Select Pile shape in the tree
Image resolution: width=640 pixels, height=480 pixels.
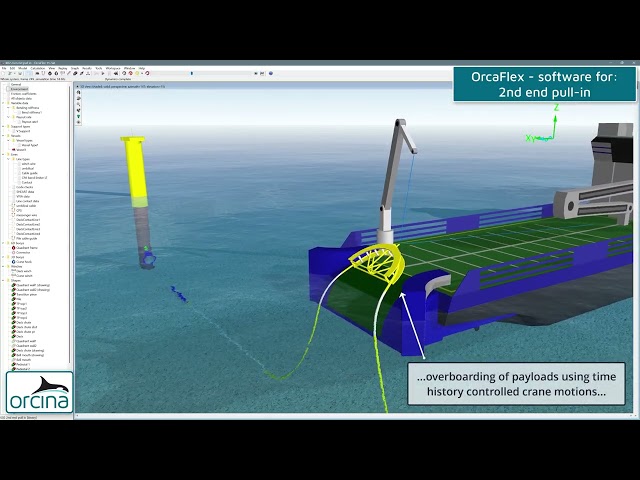click(18, 299)
